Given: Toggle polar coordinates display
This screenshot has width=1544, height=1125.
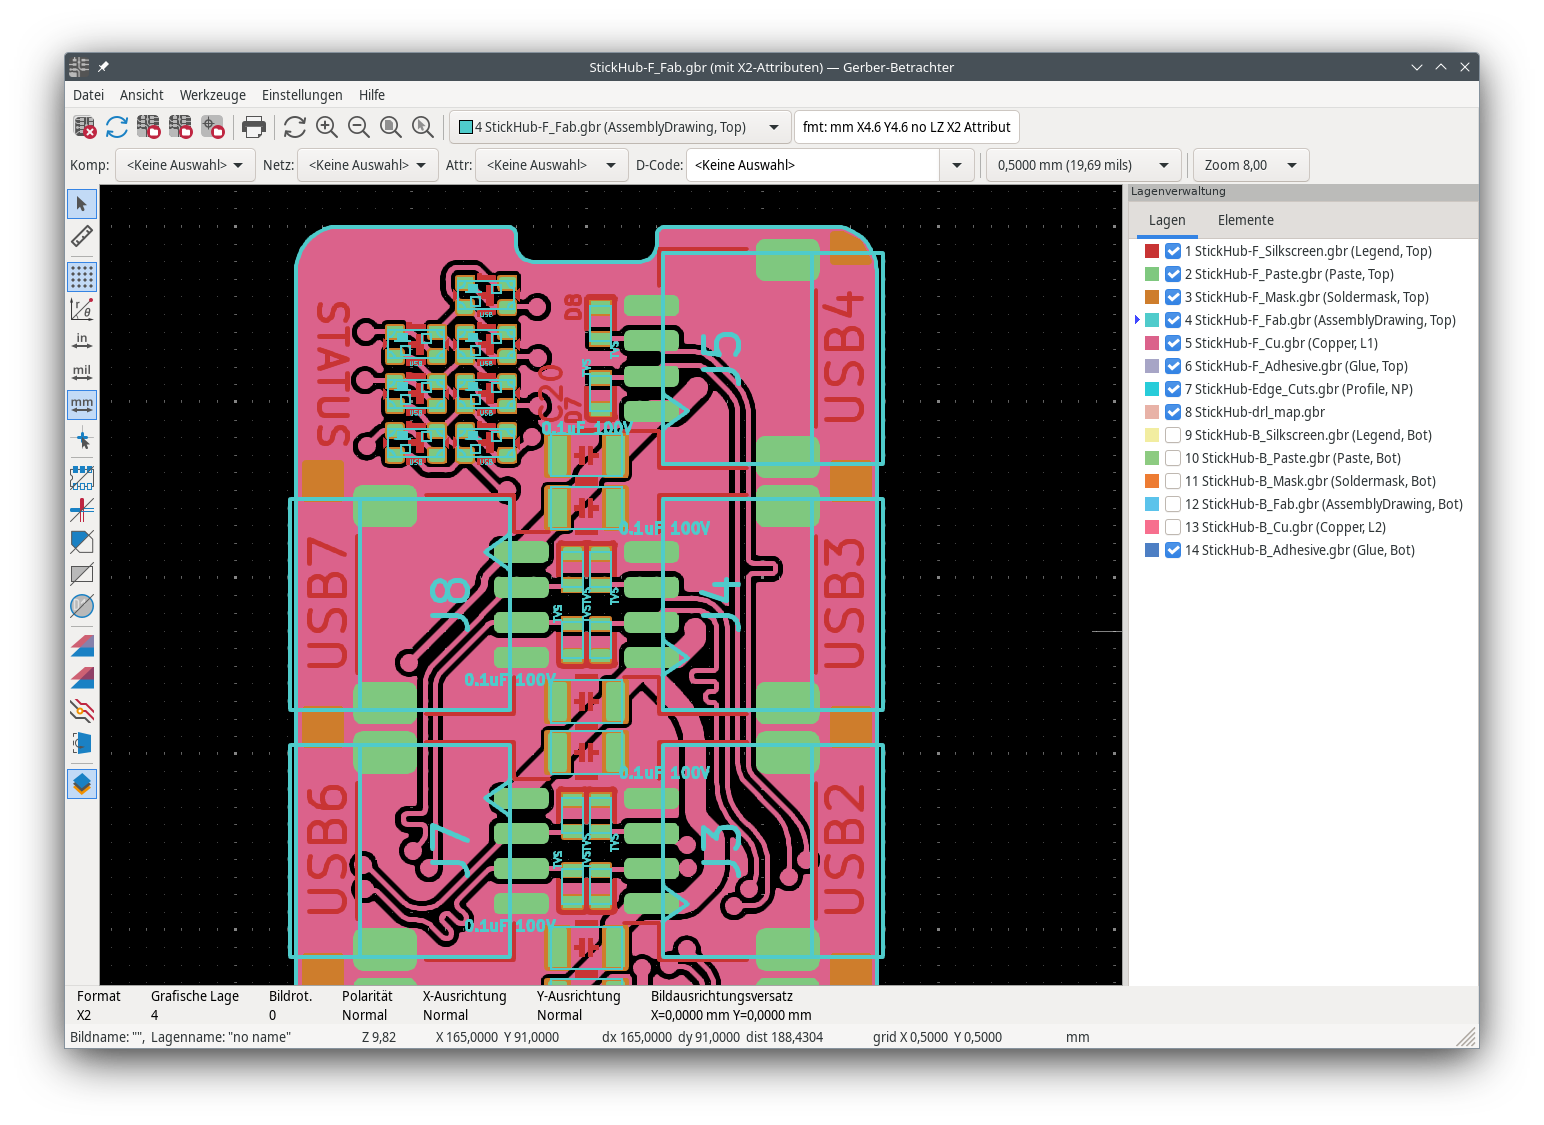Looking at the screenshot, I should [x=82, y=309].
